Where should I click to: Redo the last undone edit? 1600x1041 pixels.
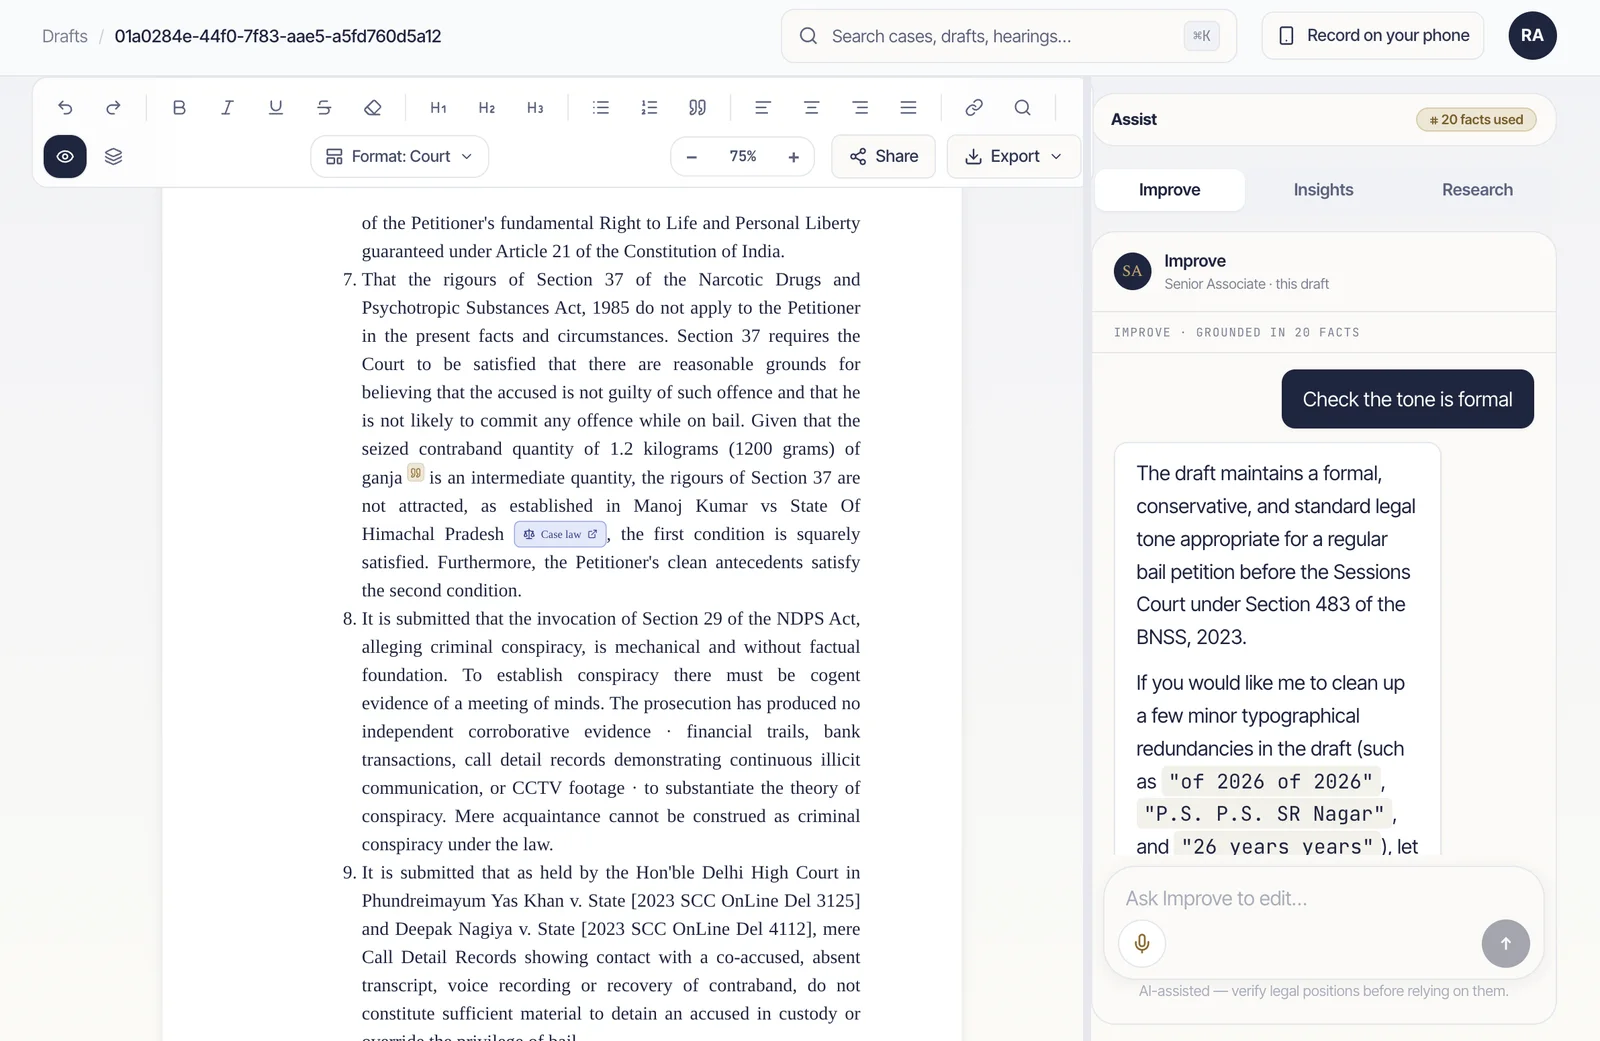click(x=113, y=108)
